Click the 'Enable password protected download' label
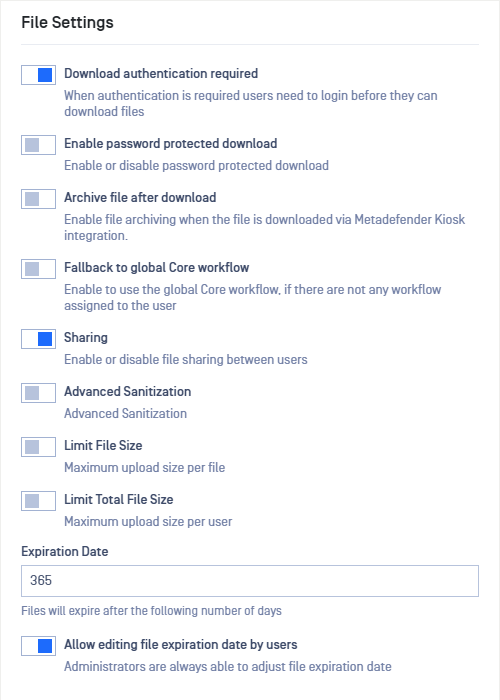Screen dimensions: 500x700 point(171,143)
